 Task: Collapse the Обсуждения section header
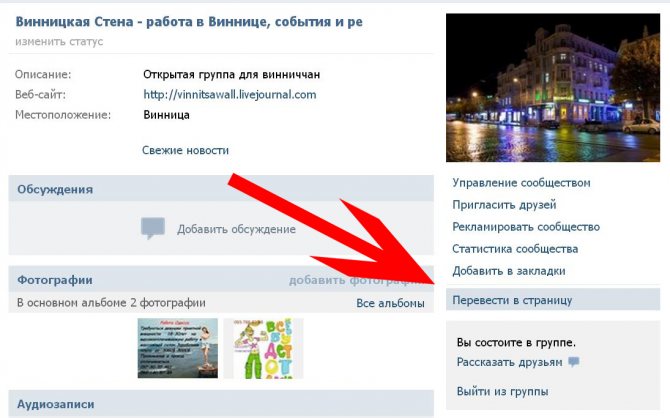point(221,189)
